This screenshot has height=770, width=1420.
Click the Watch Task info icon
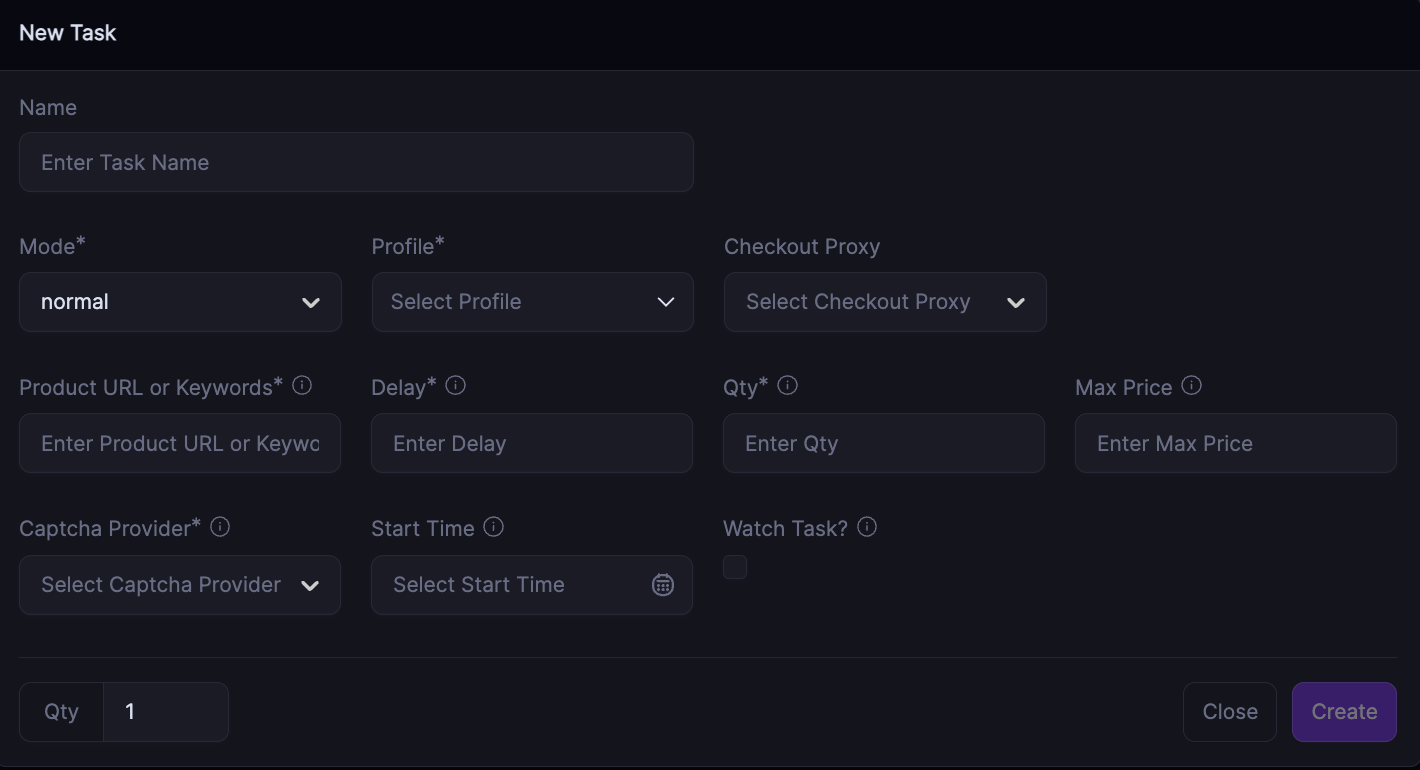(x=867, y=526)
